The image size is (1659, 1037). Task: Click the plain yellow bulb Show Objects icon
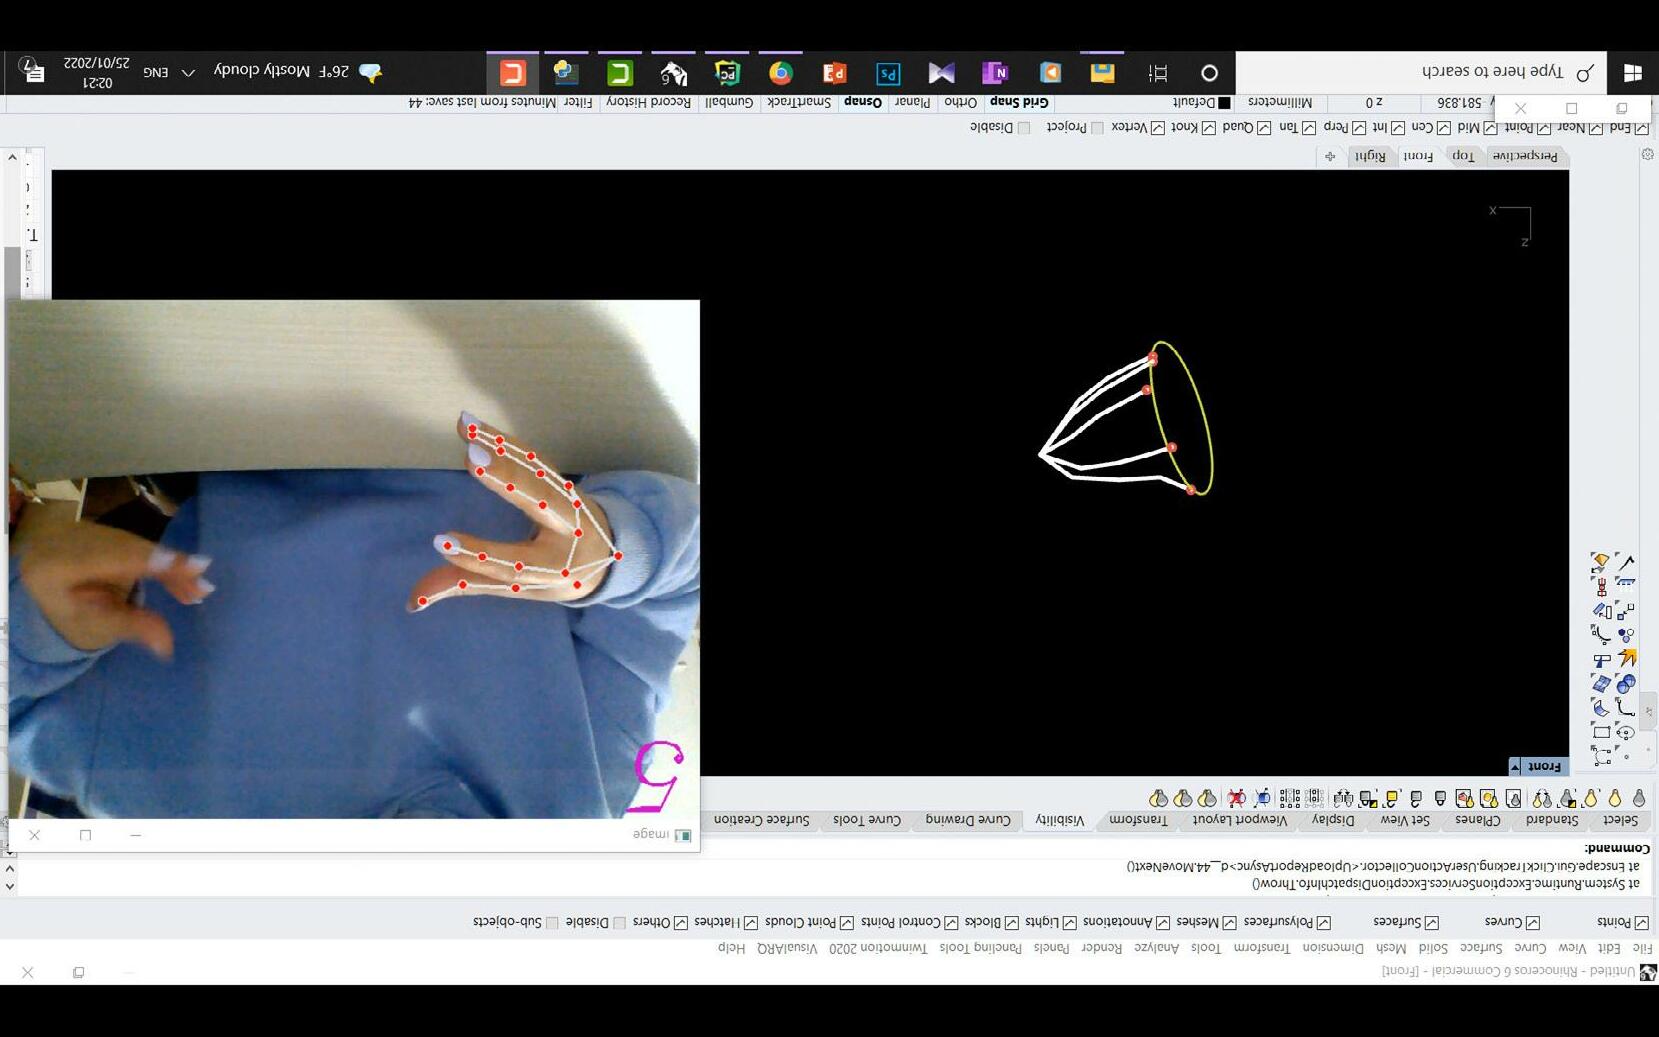tap(1615, 798)
